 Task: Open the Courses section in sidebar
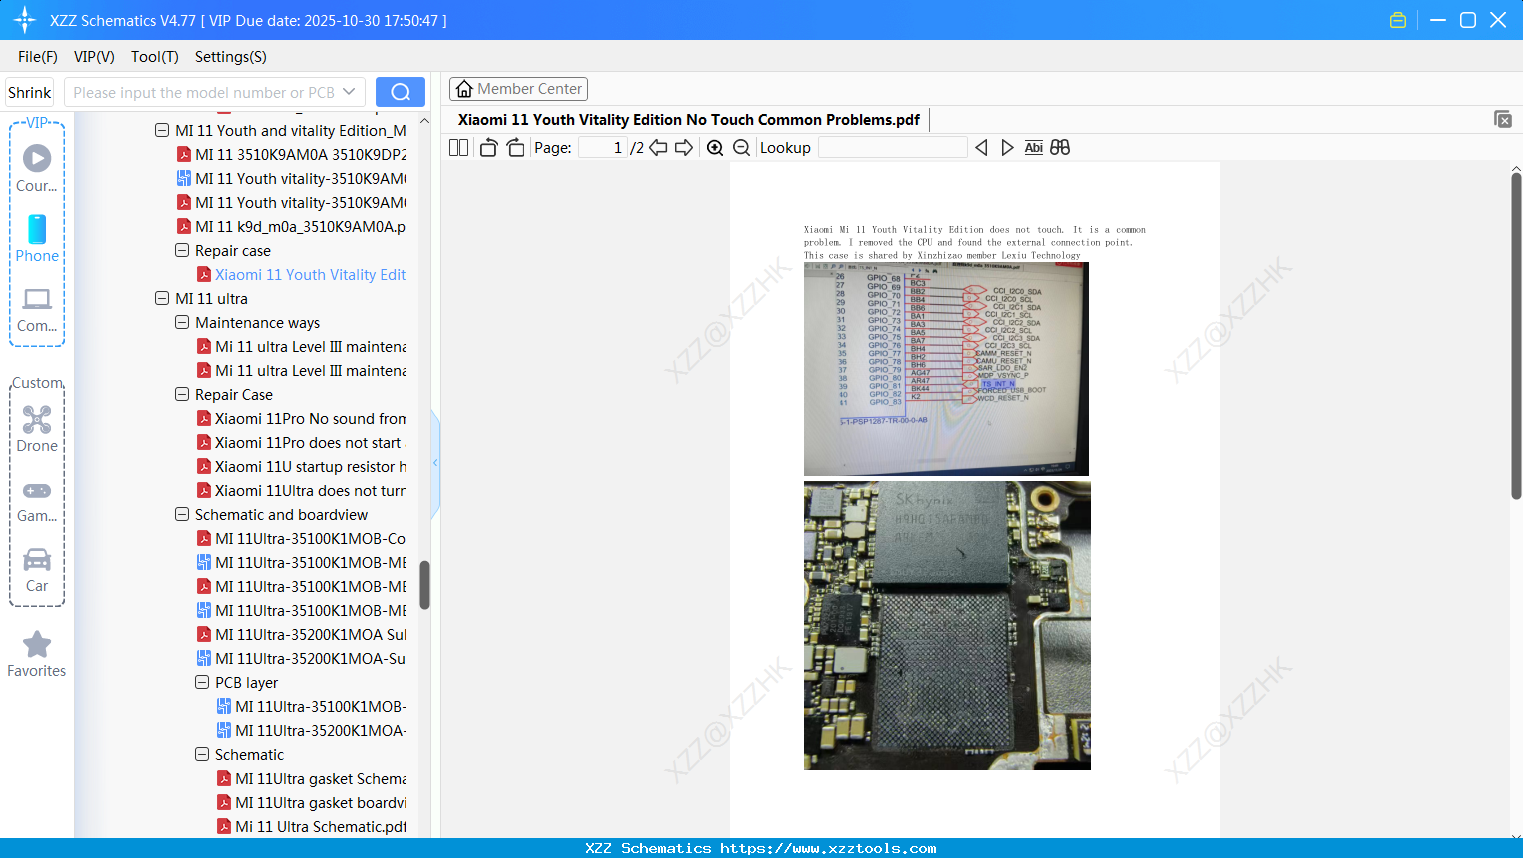click(x=37, y=168)
